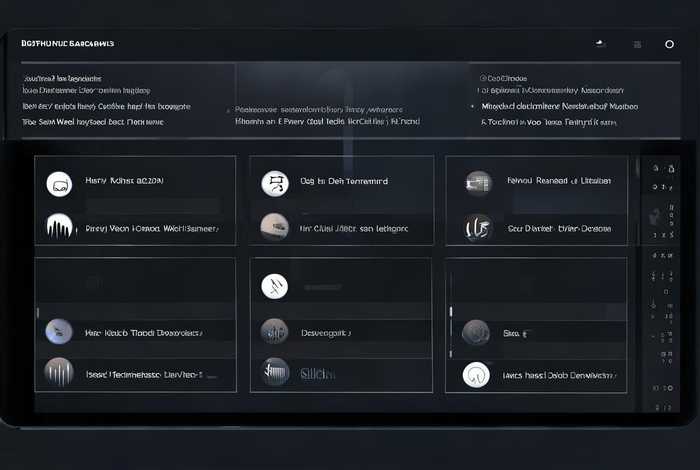
Task: Click the vertical-bars icon beside the "Silicin" label
Action: (275, 372)
